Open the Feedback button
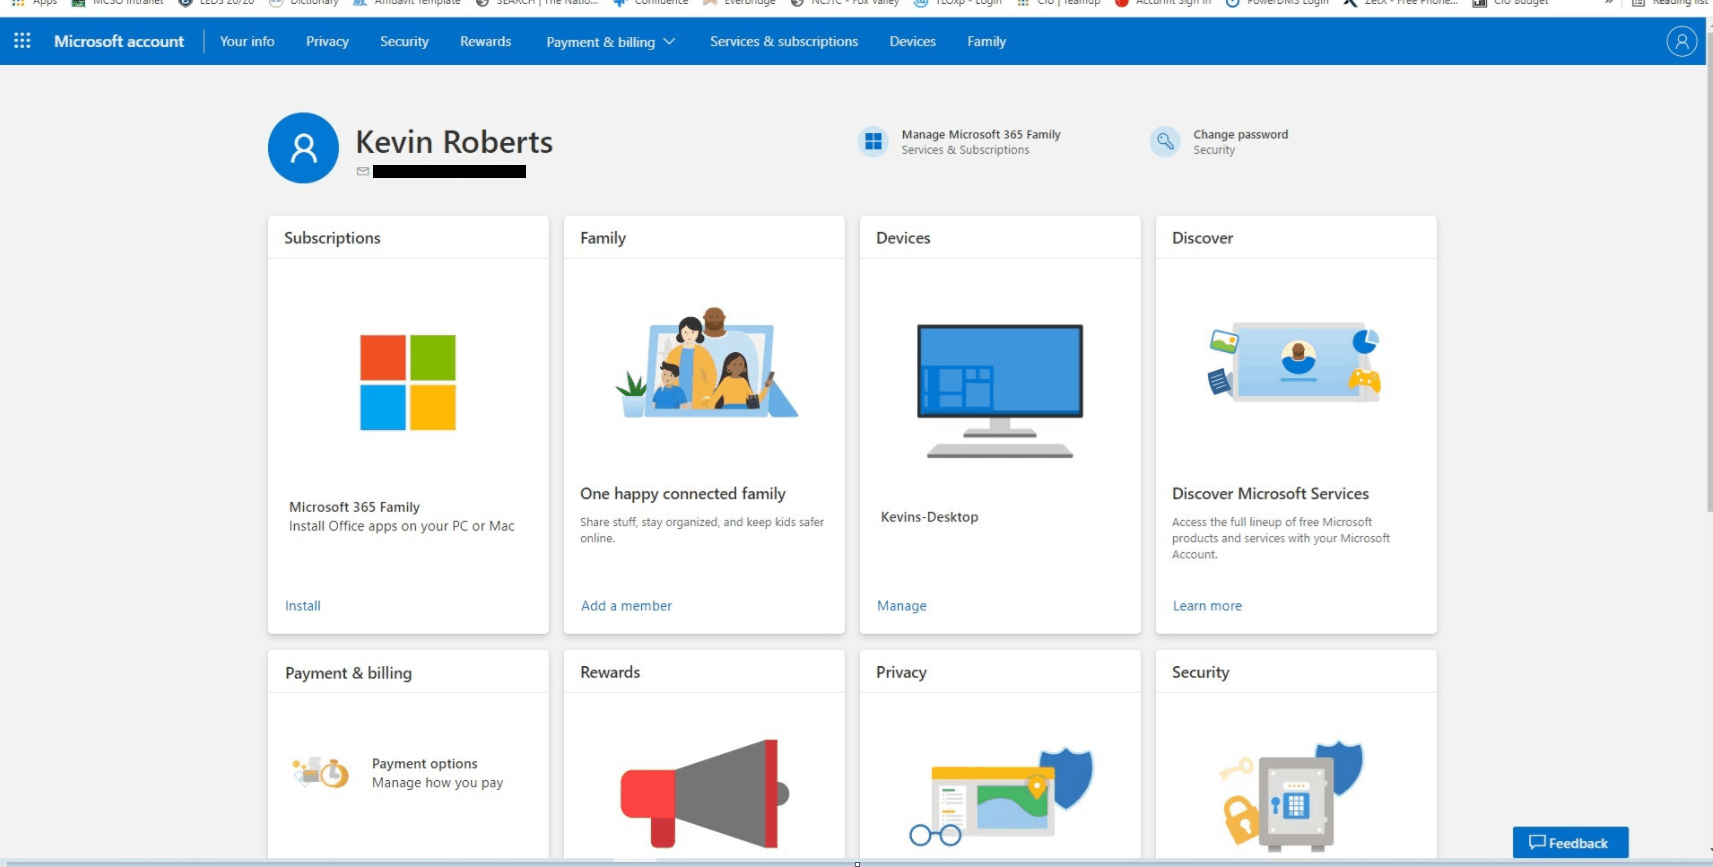This screenshot has height=867, width=1713. 1570,843
